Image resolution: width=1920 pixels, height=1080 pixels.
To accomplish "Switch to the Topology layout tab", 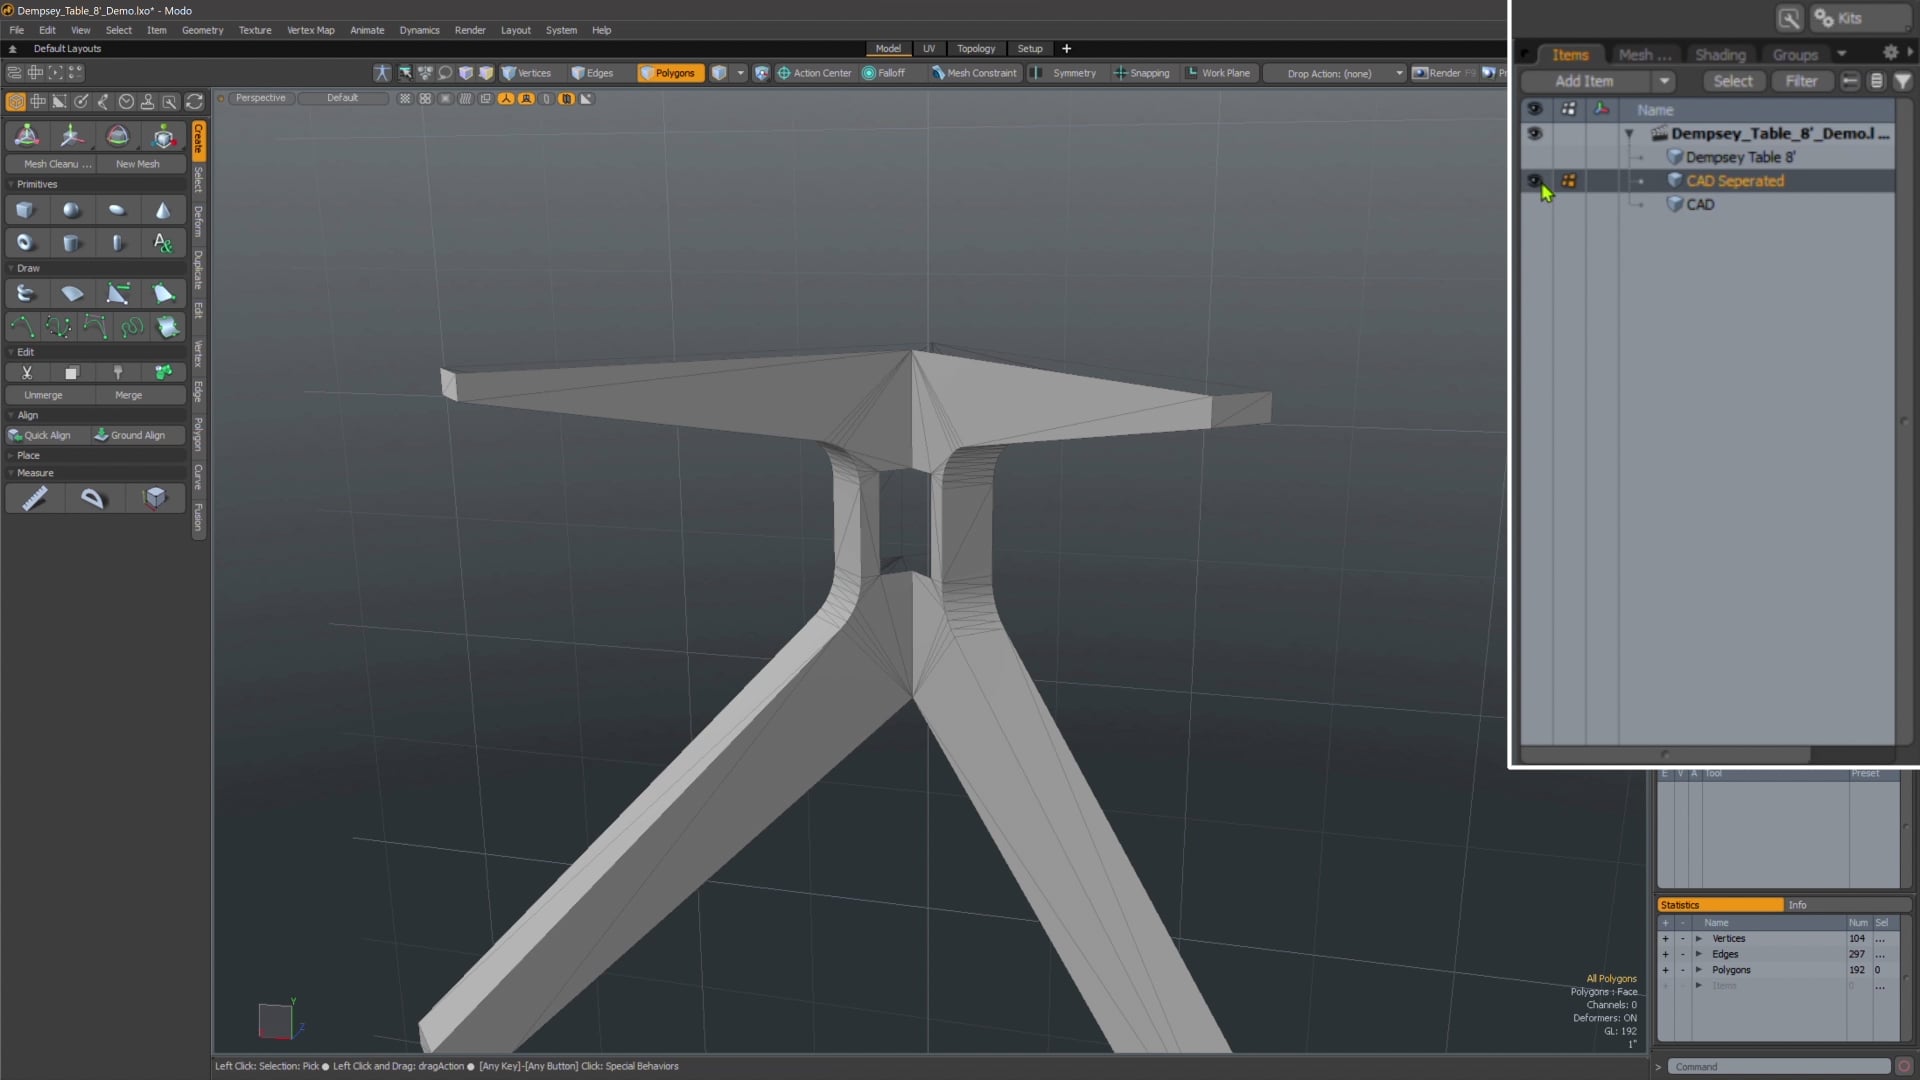I will point(975,48).
